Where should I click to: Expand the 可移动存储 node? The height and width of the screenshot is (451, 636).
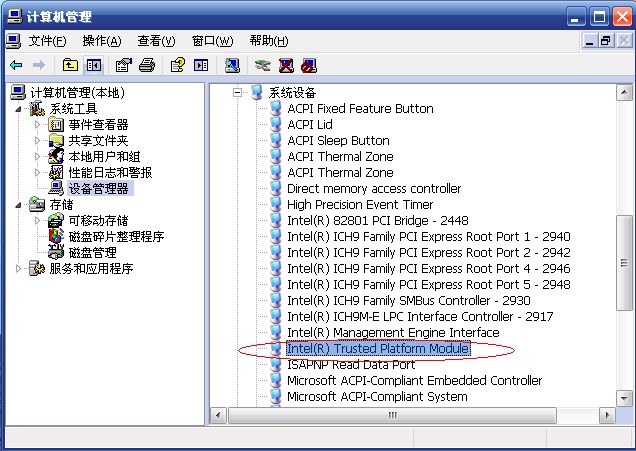pos(37,221)
